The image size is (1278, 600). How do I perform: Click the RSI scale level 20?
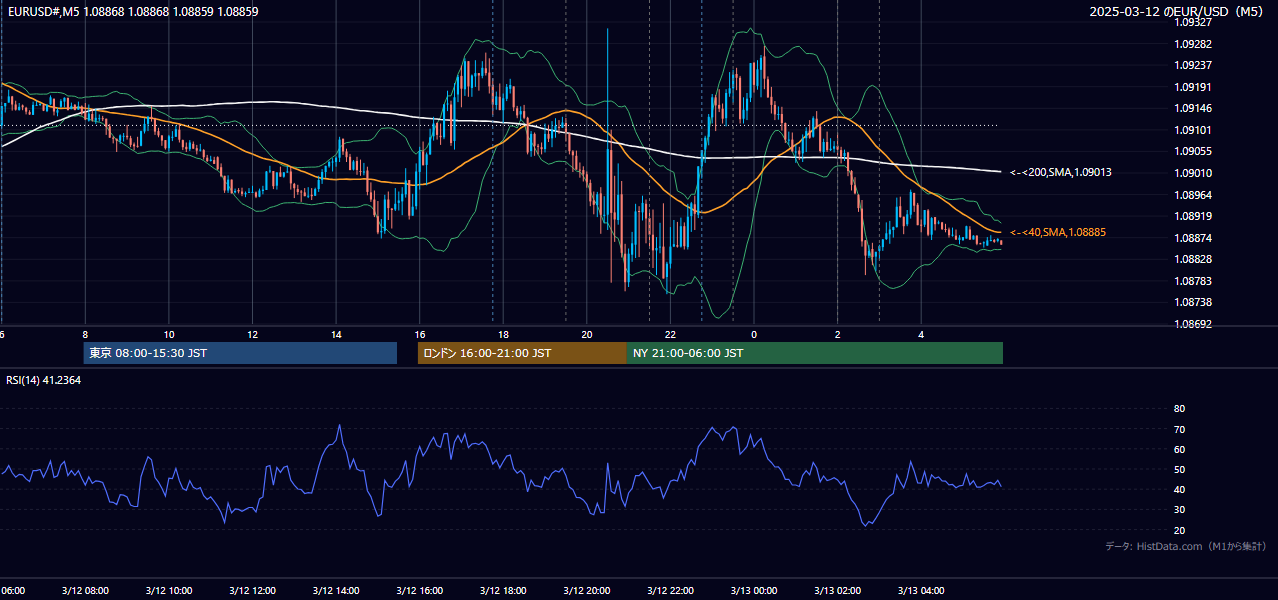pos(1179,530)
